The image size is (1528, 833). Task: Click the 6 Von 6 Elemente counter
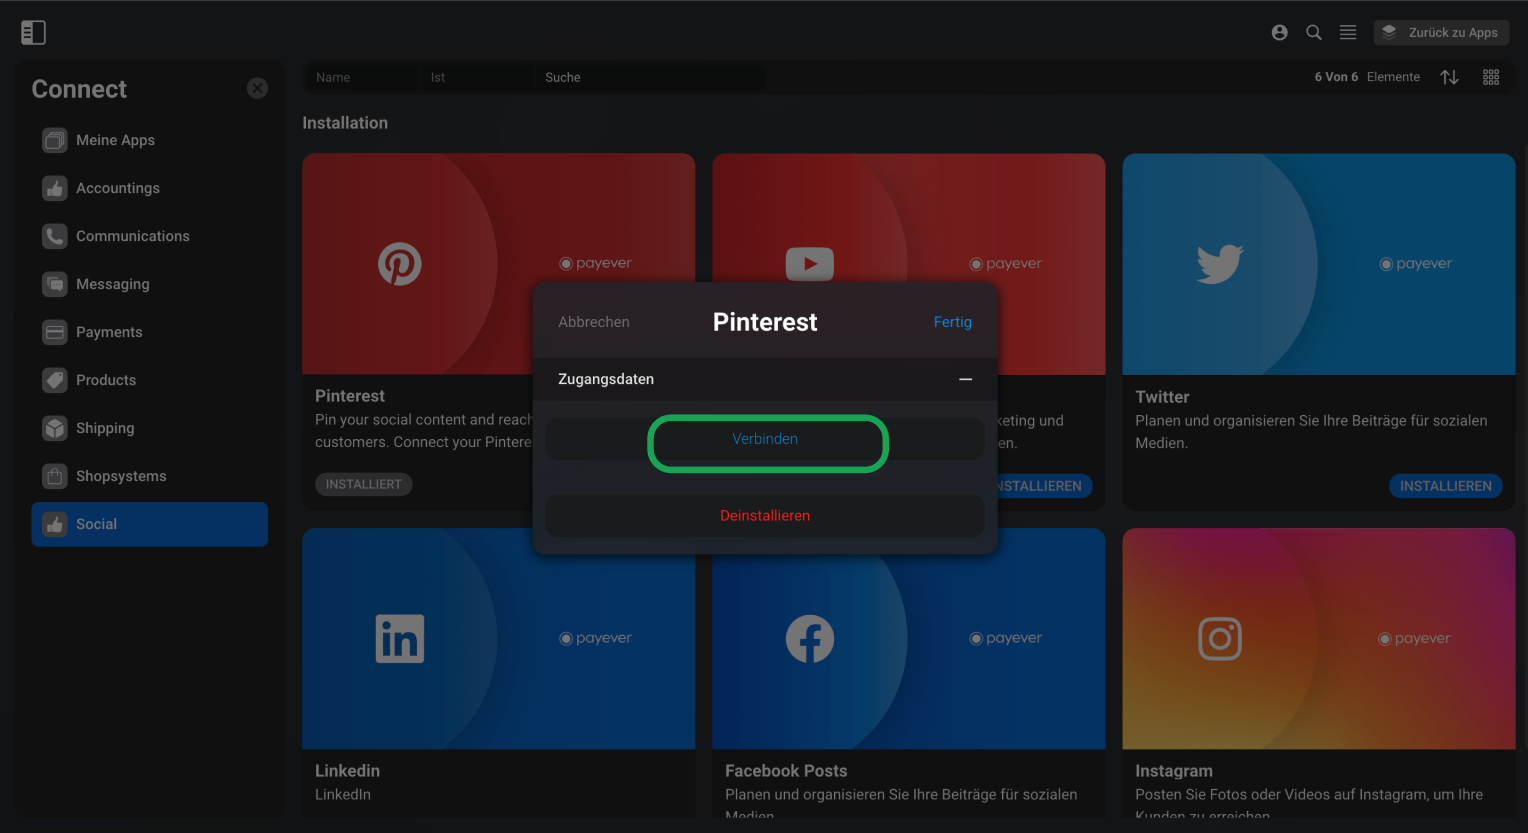point(1367,77)
